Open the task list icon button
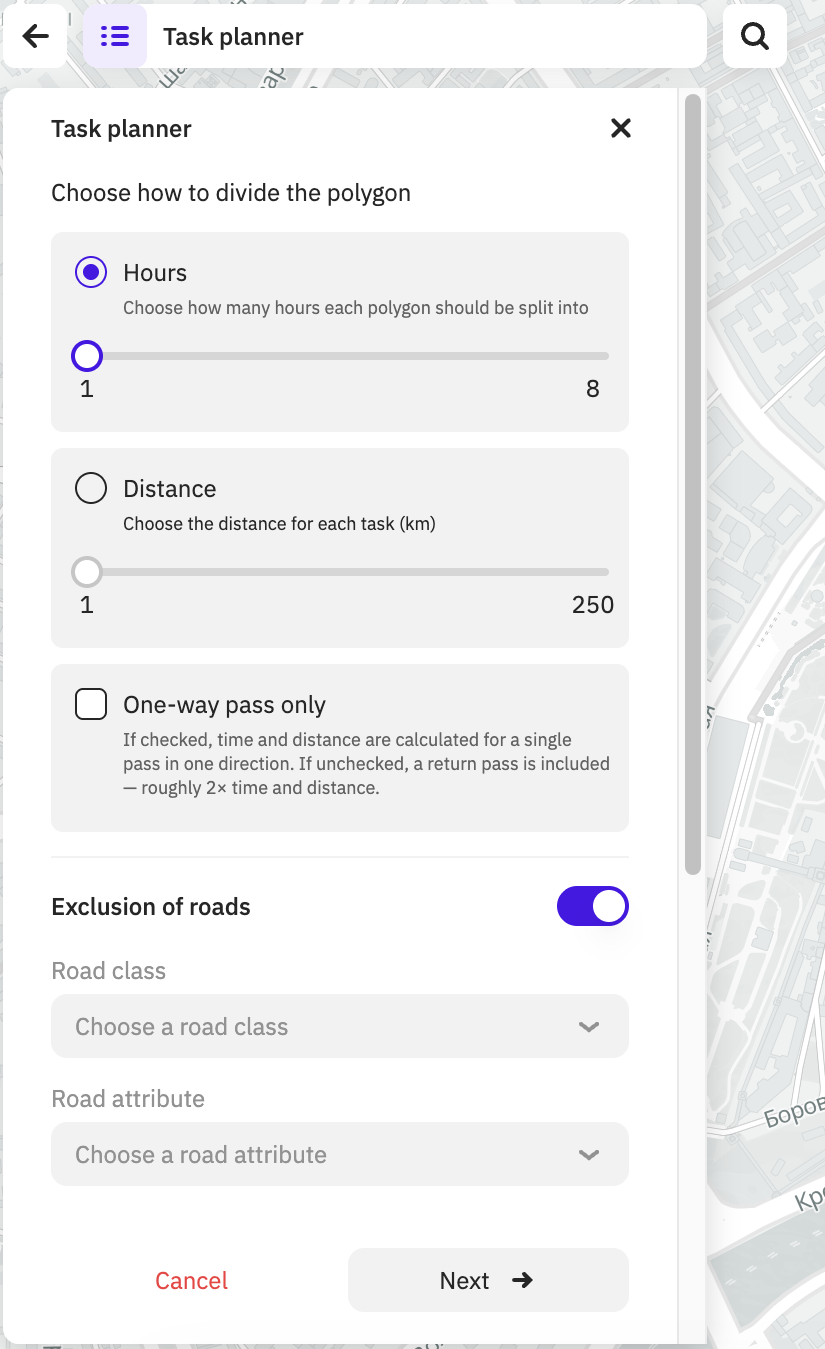The image size is (825, 1349). click(x=115, y=36)
